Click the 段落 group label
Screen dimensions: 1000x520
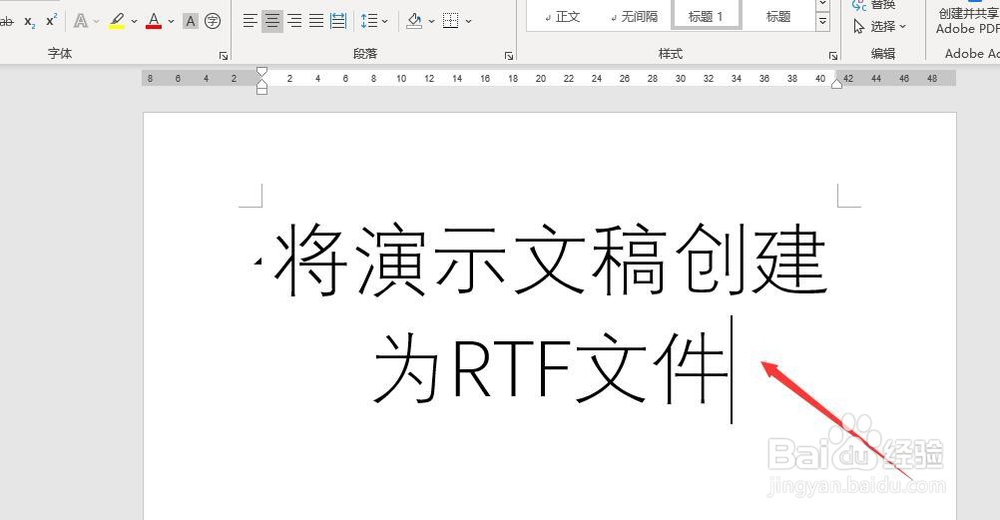click(x=365, y=54)
